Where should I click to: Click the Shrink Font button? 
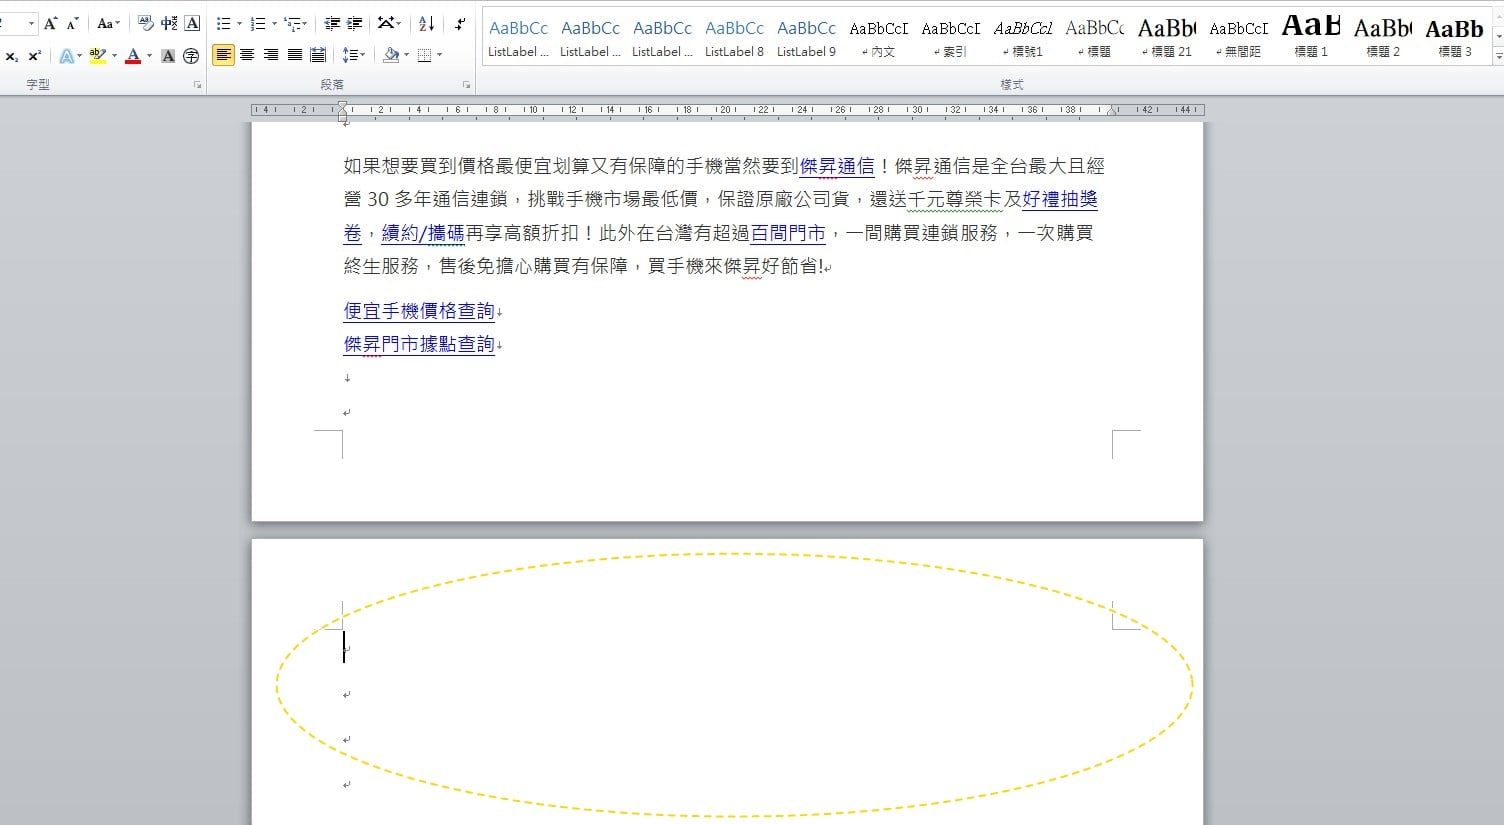point(72,24)
